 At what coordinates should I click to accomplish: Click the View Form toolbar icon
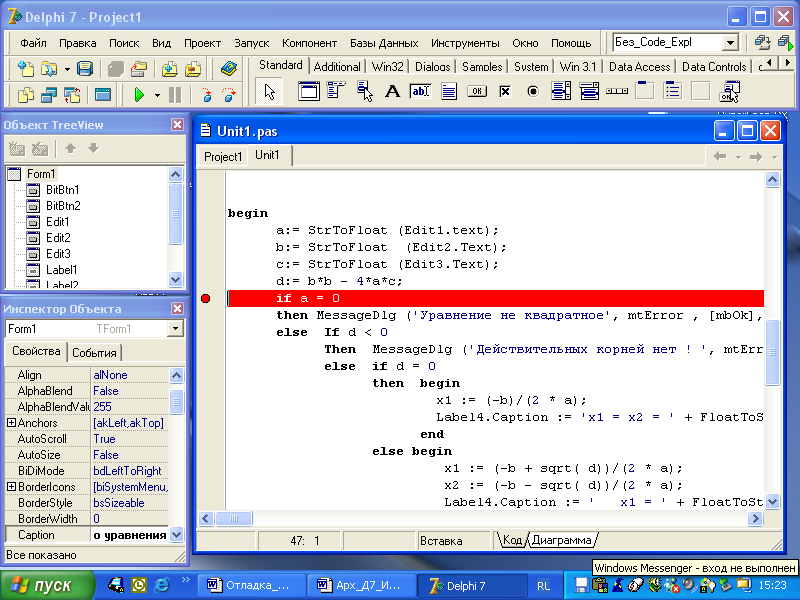click(x=49, y=95)
